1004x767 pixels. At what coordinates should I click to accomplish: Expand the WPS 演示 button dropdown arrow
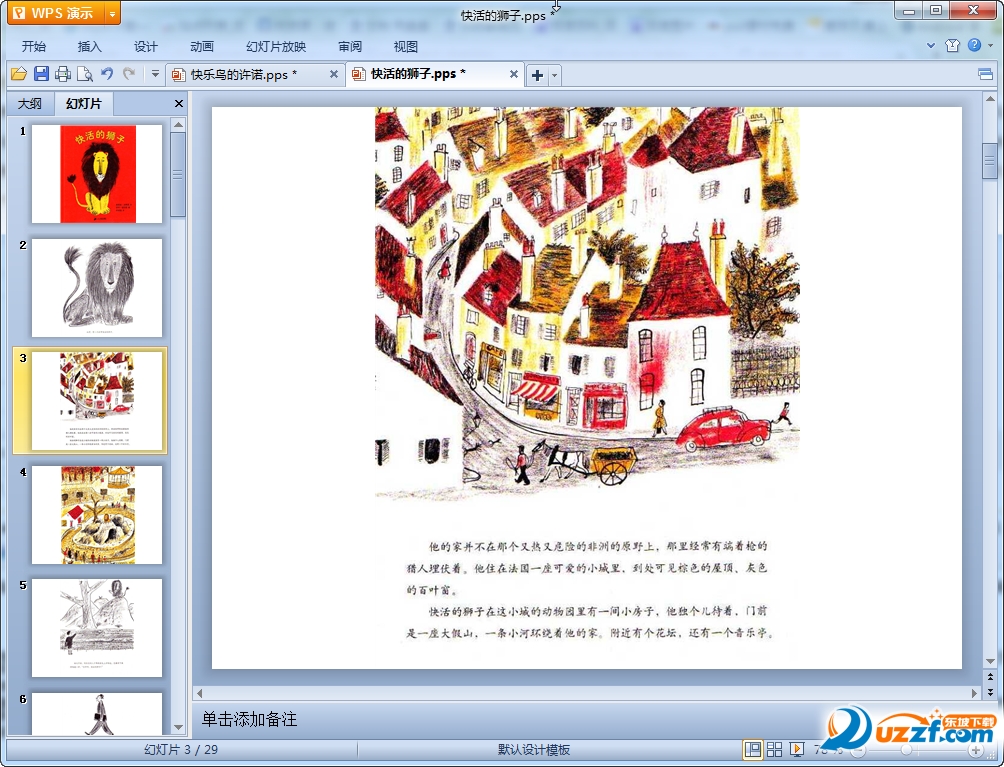click(x=112, y=13)
